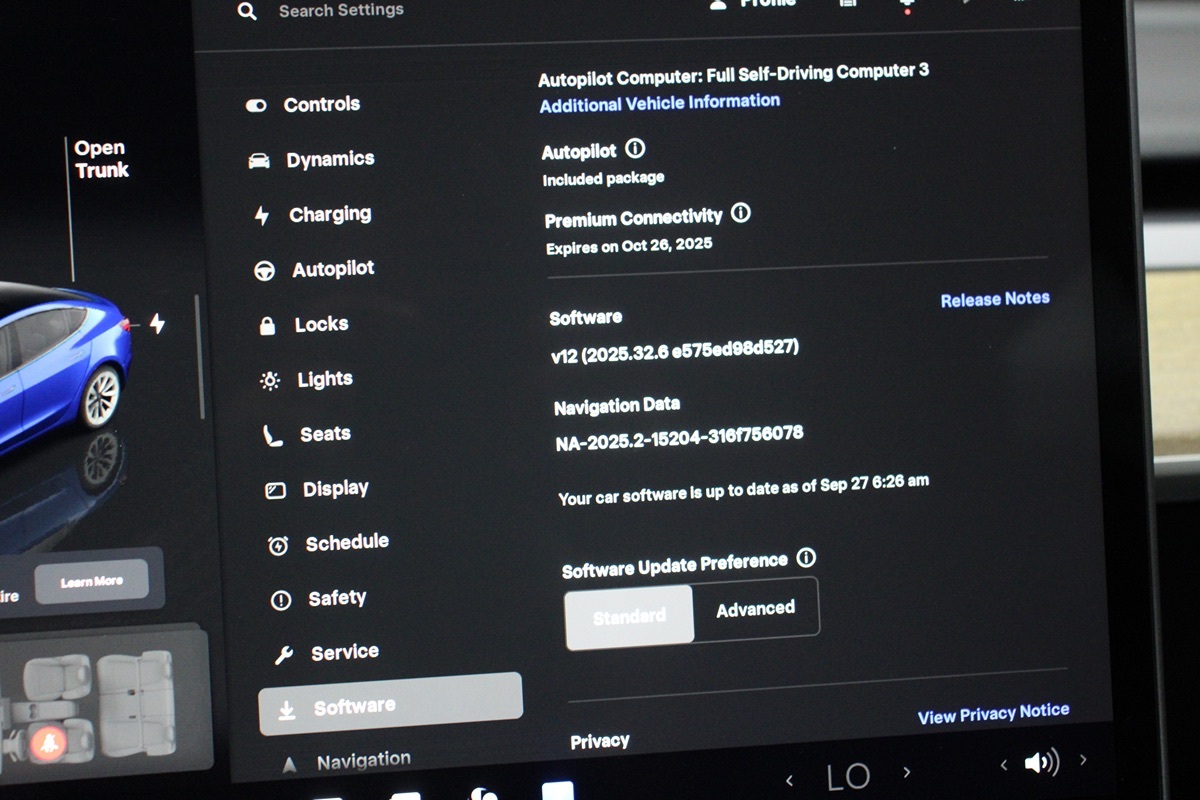Open the Additional Vehicle Information link
Screen dimensions: 1200x800
coord(660,103)
